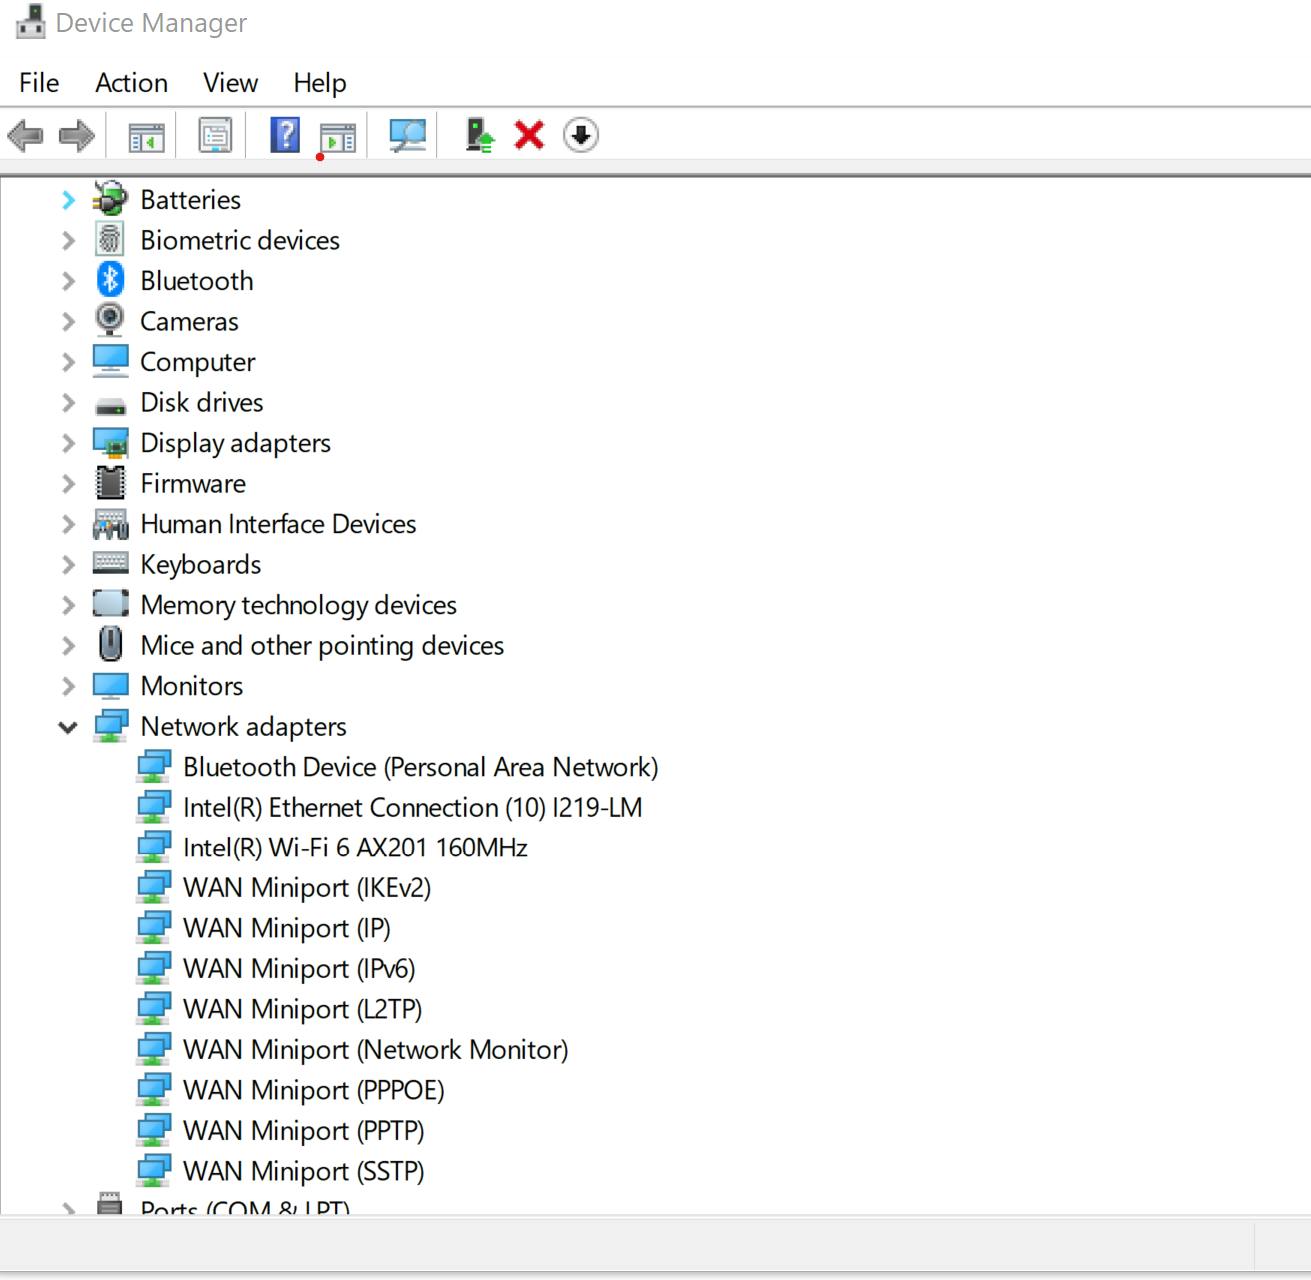This screenshot has height=1280, width=1311.
Task: Click the Disable device down-arrow icon
Action: pyautogui.click(x=581, y=135)
